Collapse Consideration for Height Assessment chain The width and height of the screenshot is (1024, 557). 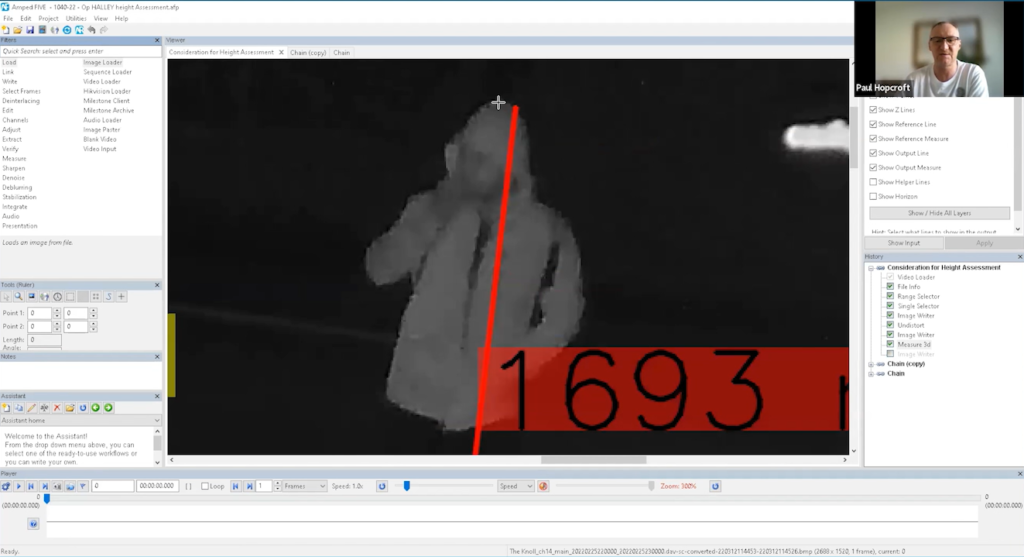click(x=871, y=268)
